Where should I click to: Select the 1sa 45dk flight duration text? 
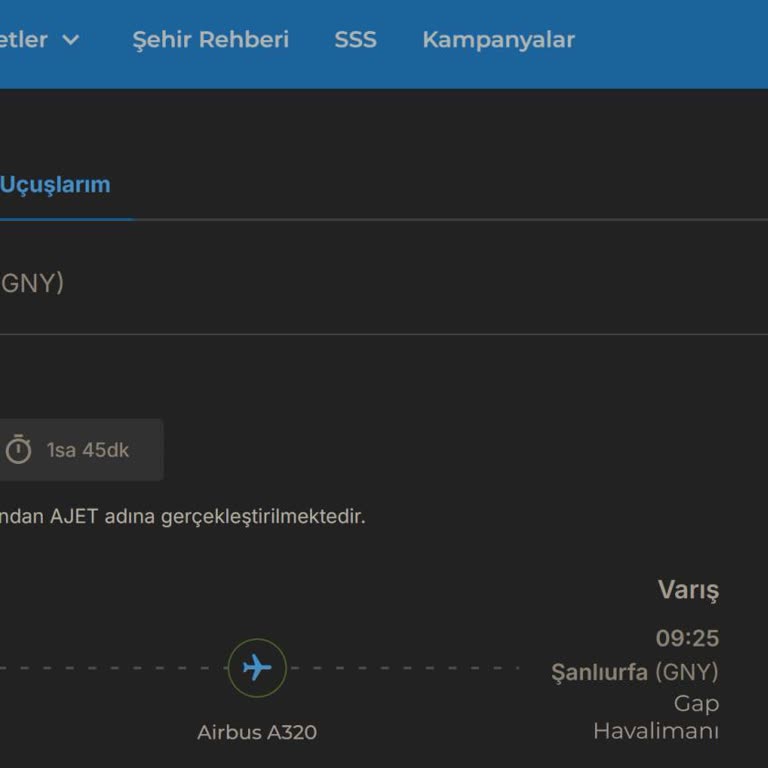[88, 450]
